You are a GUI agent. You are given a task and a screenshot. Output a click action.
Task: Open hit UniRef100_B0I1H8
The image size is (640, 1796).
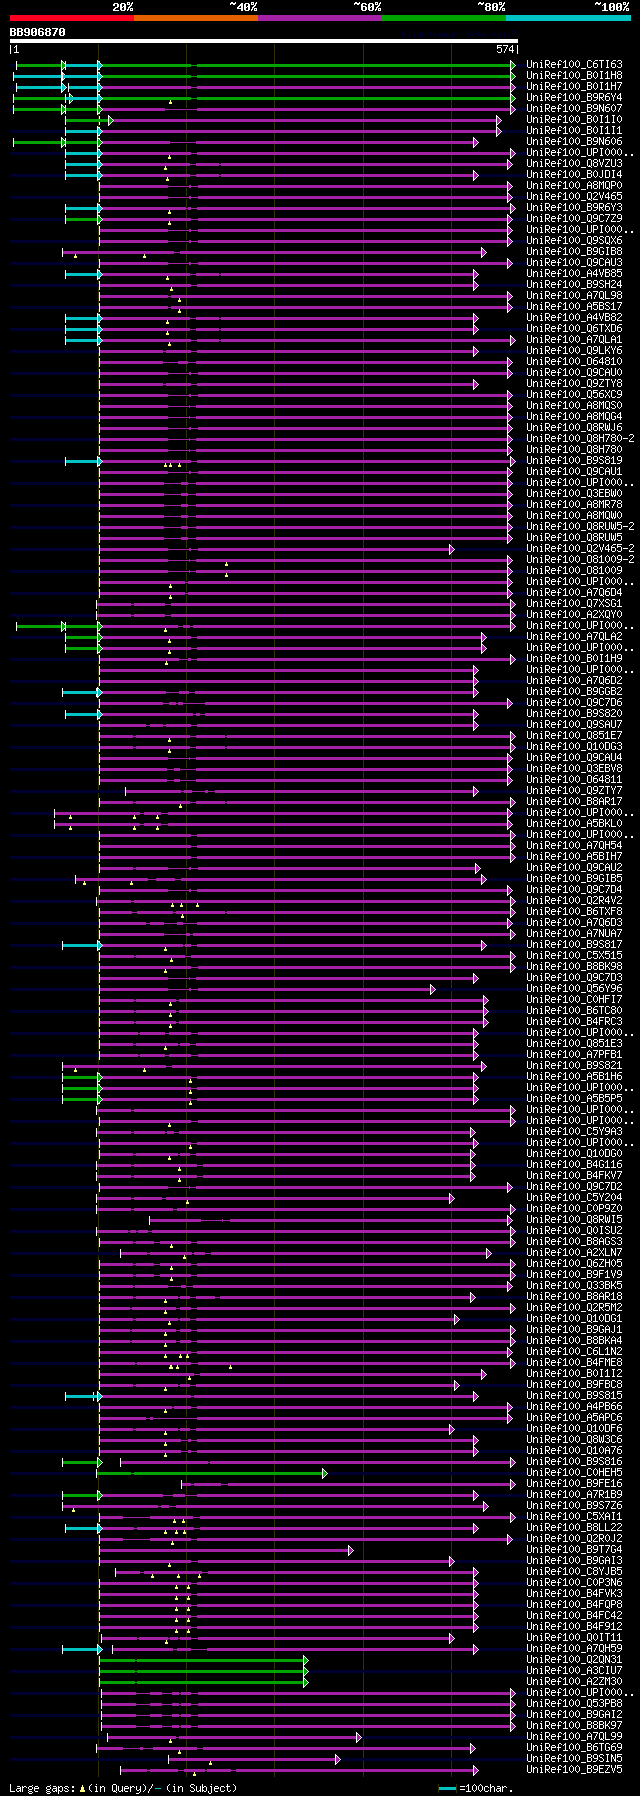click(574, 76)
